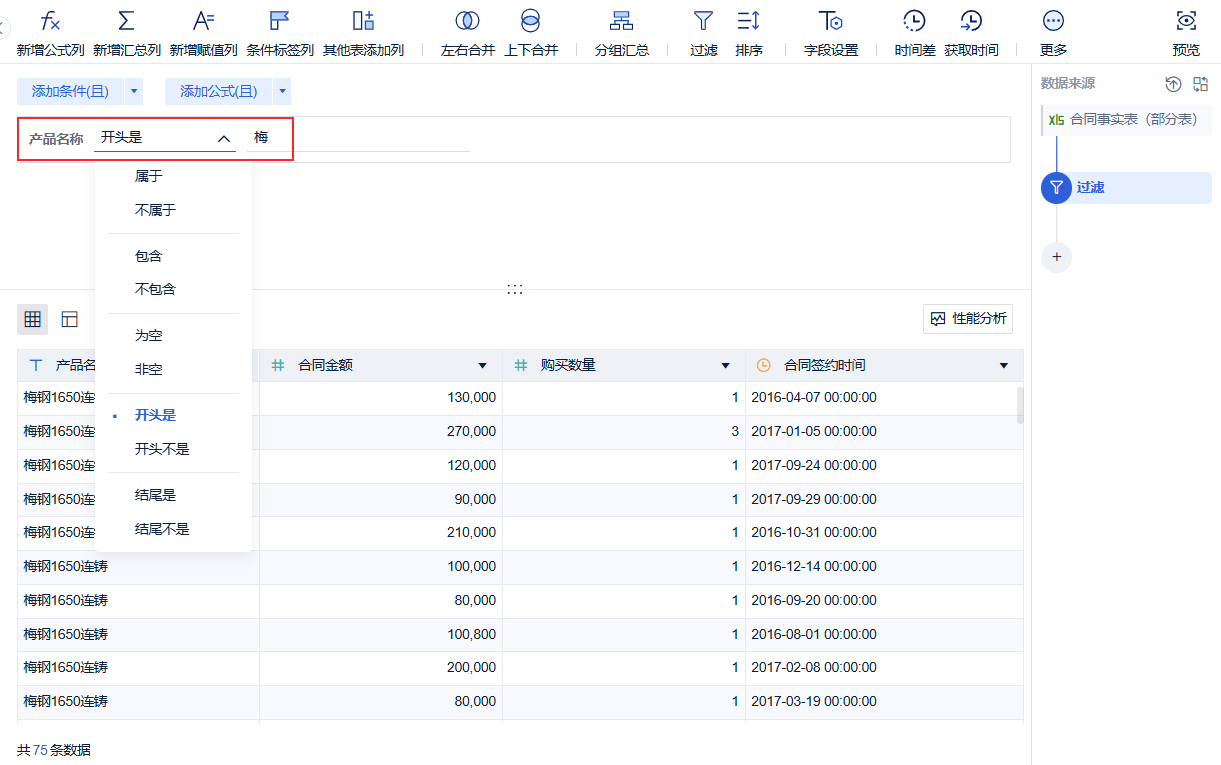Click the 共75条数据 record count text
Image resolution: width=1221 pixels, height=765 pixels.
(x=54, y=749)
